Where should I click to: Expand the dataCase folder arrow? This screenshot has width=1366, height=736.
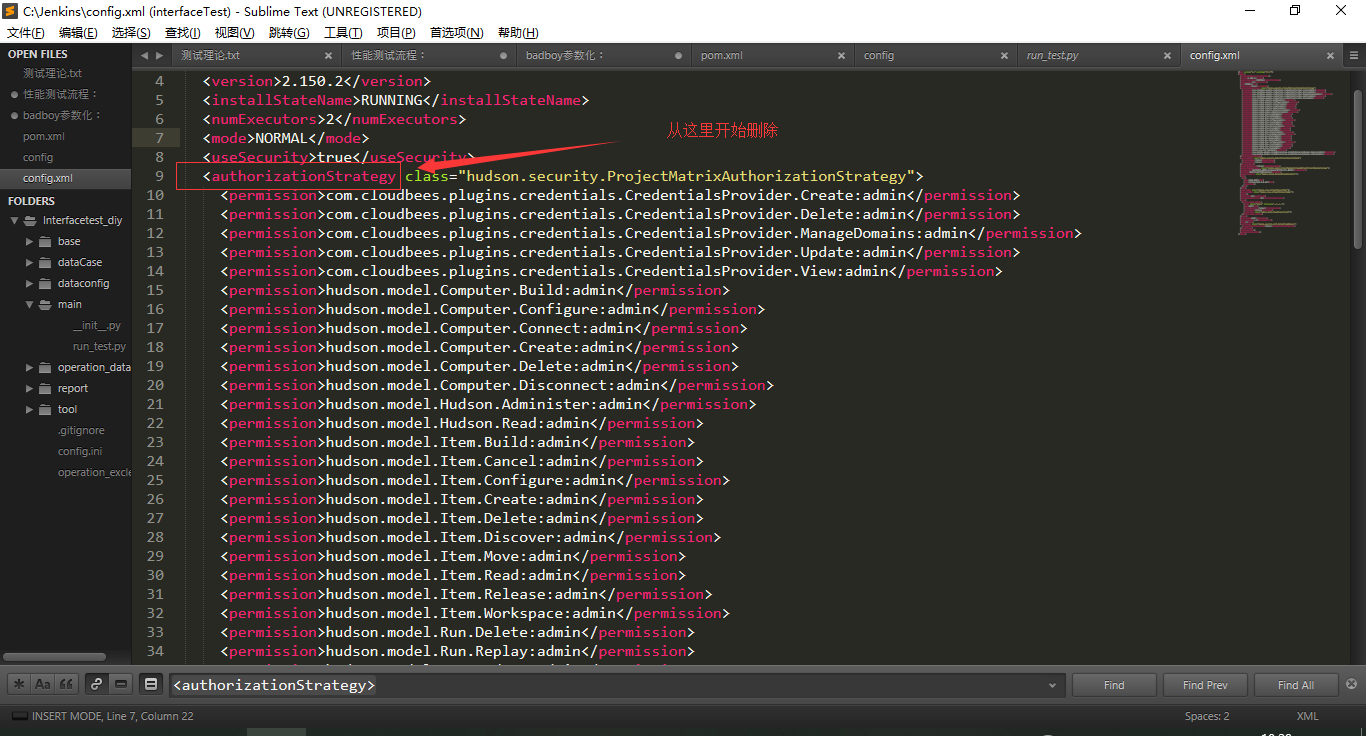point(29,262)
